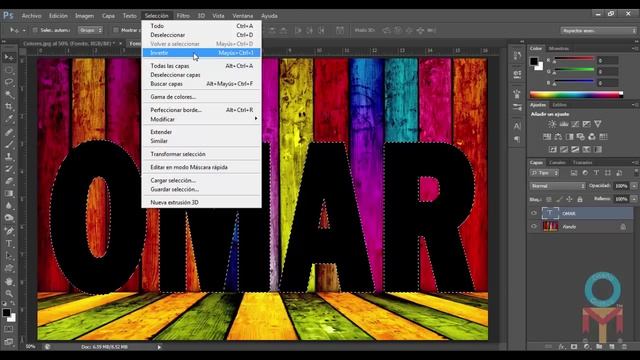This screenshot has width=640, height=360.
Task: Toggle Quick Mask mode in toolbox
Action: click(x=9, y=329)
